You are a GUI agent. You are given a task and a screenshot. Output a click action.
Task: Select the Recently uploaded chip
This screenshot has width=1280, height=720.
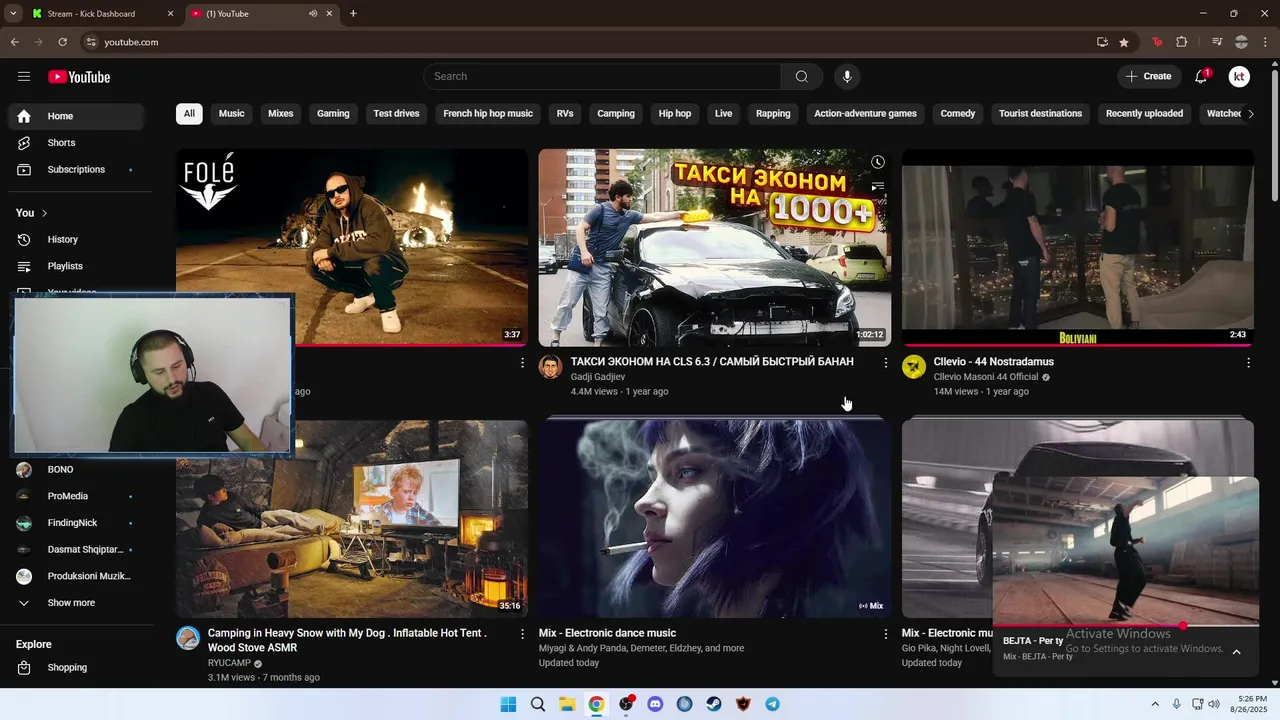[1144, 114]
